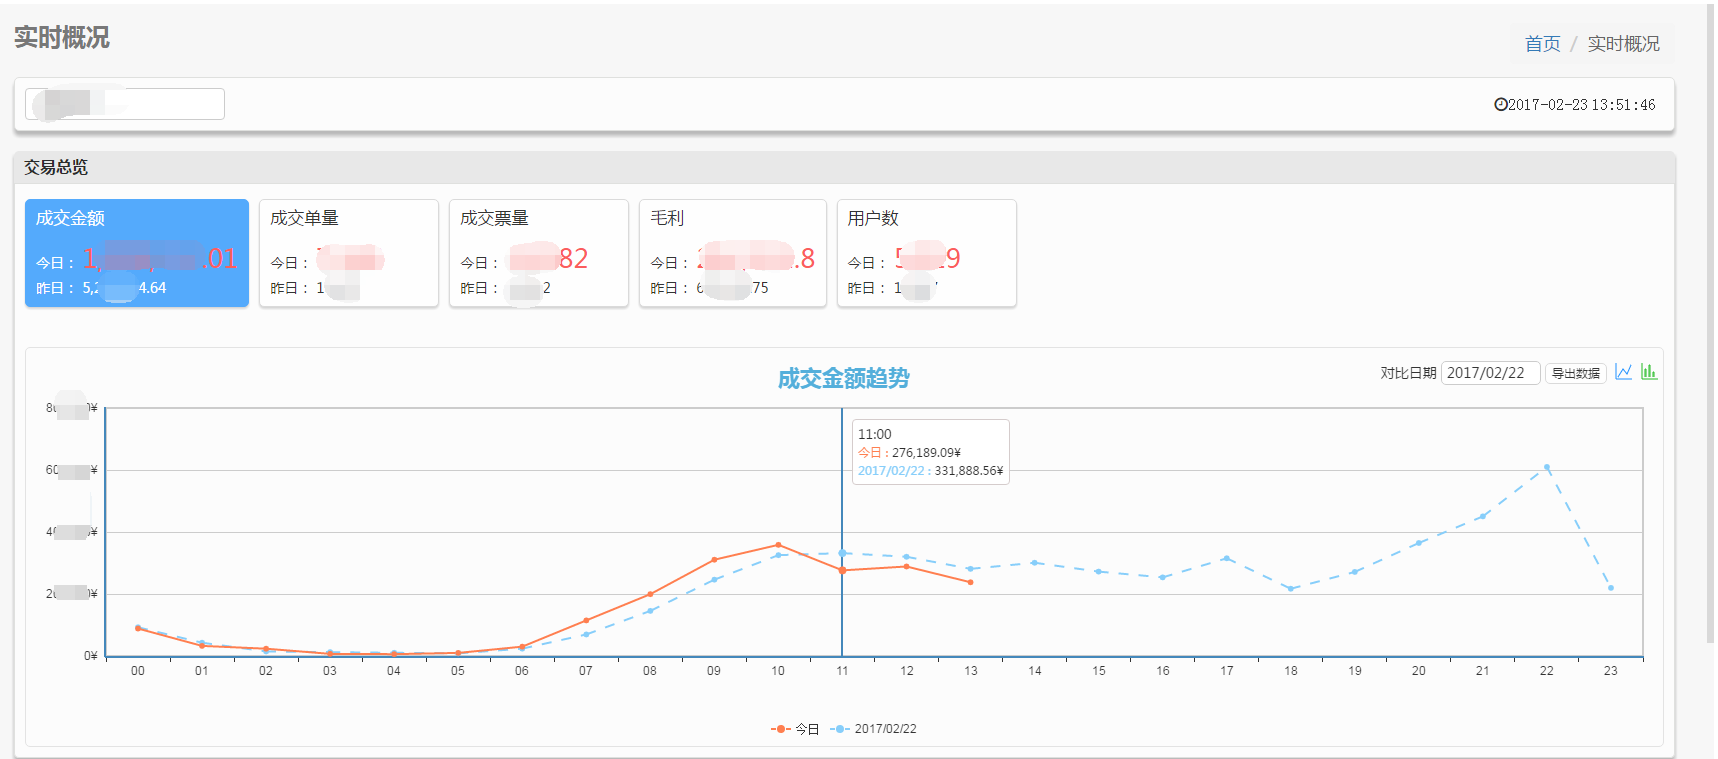Select the 用户数 summary card
This screenshot has width=1718, height=759.
point(927,253)
